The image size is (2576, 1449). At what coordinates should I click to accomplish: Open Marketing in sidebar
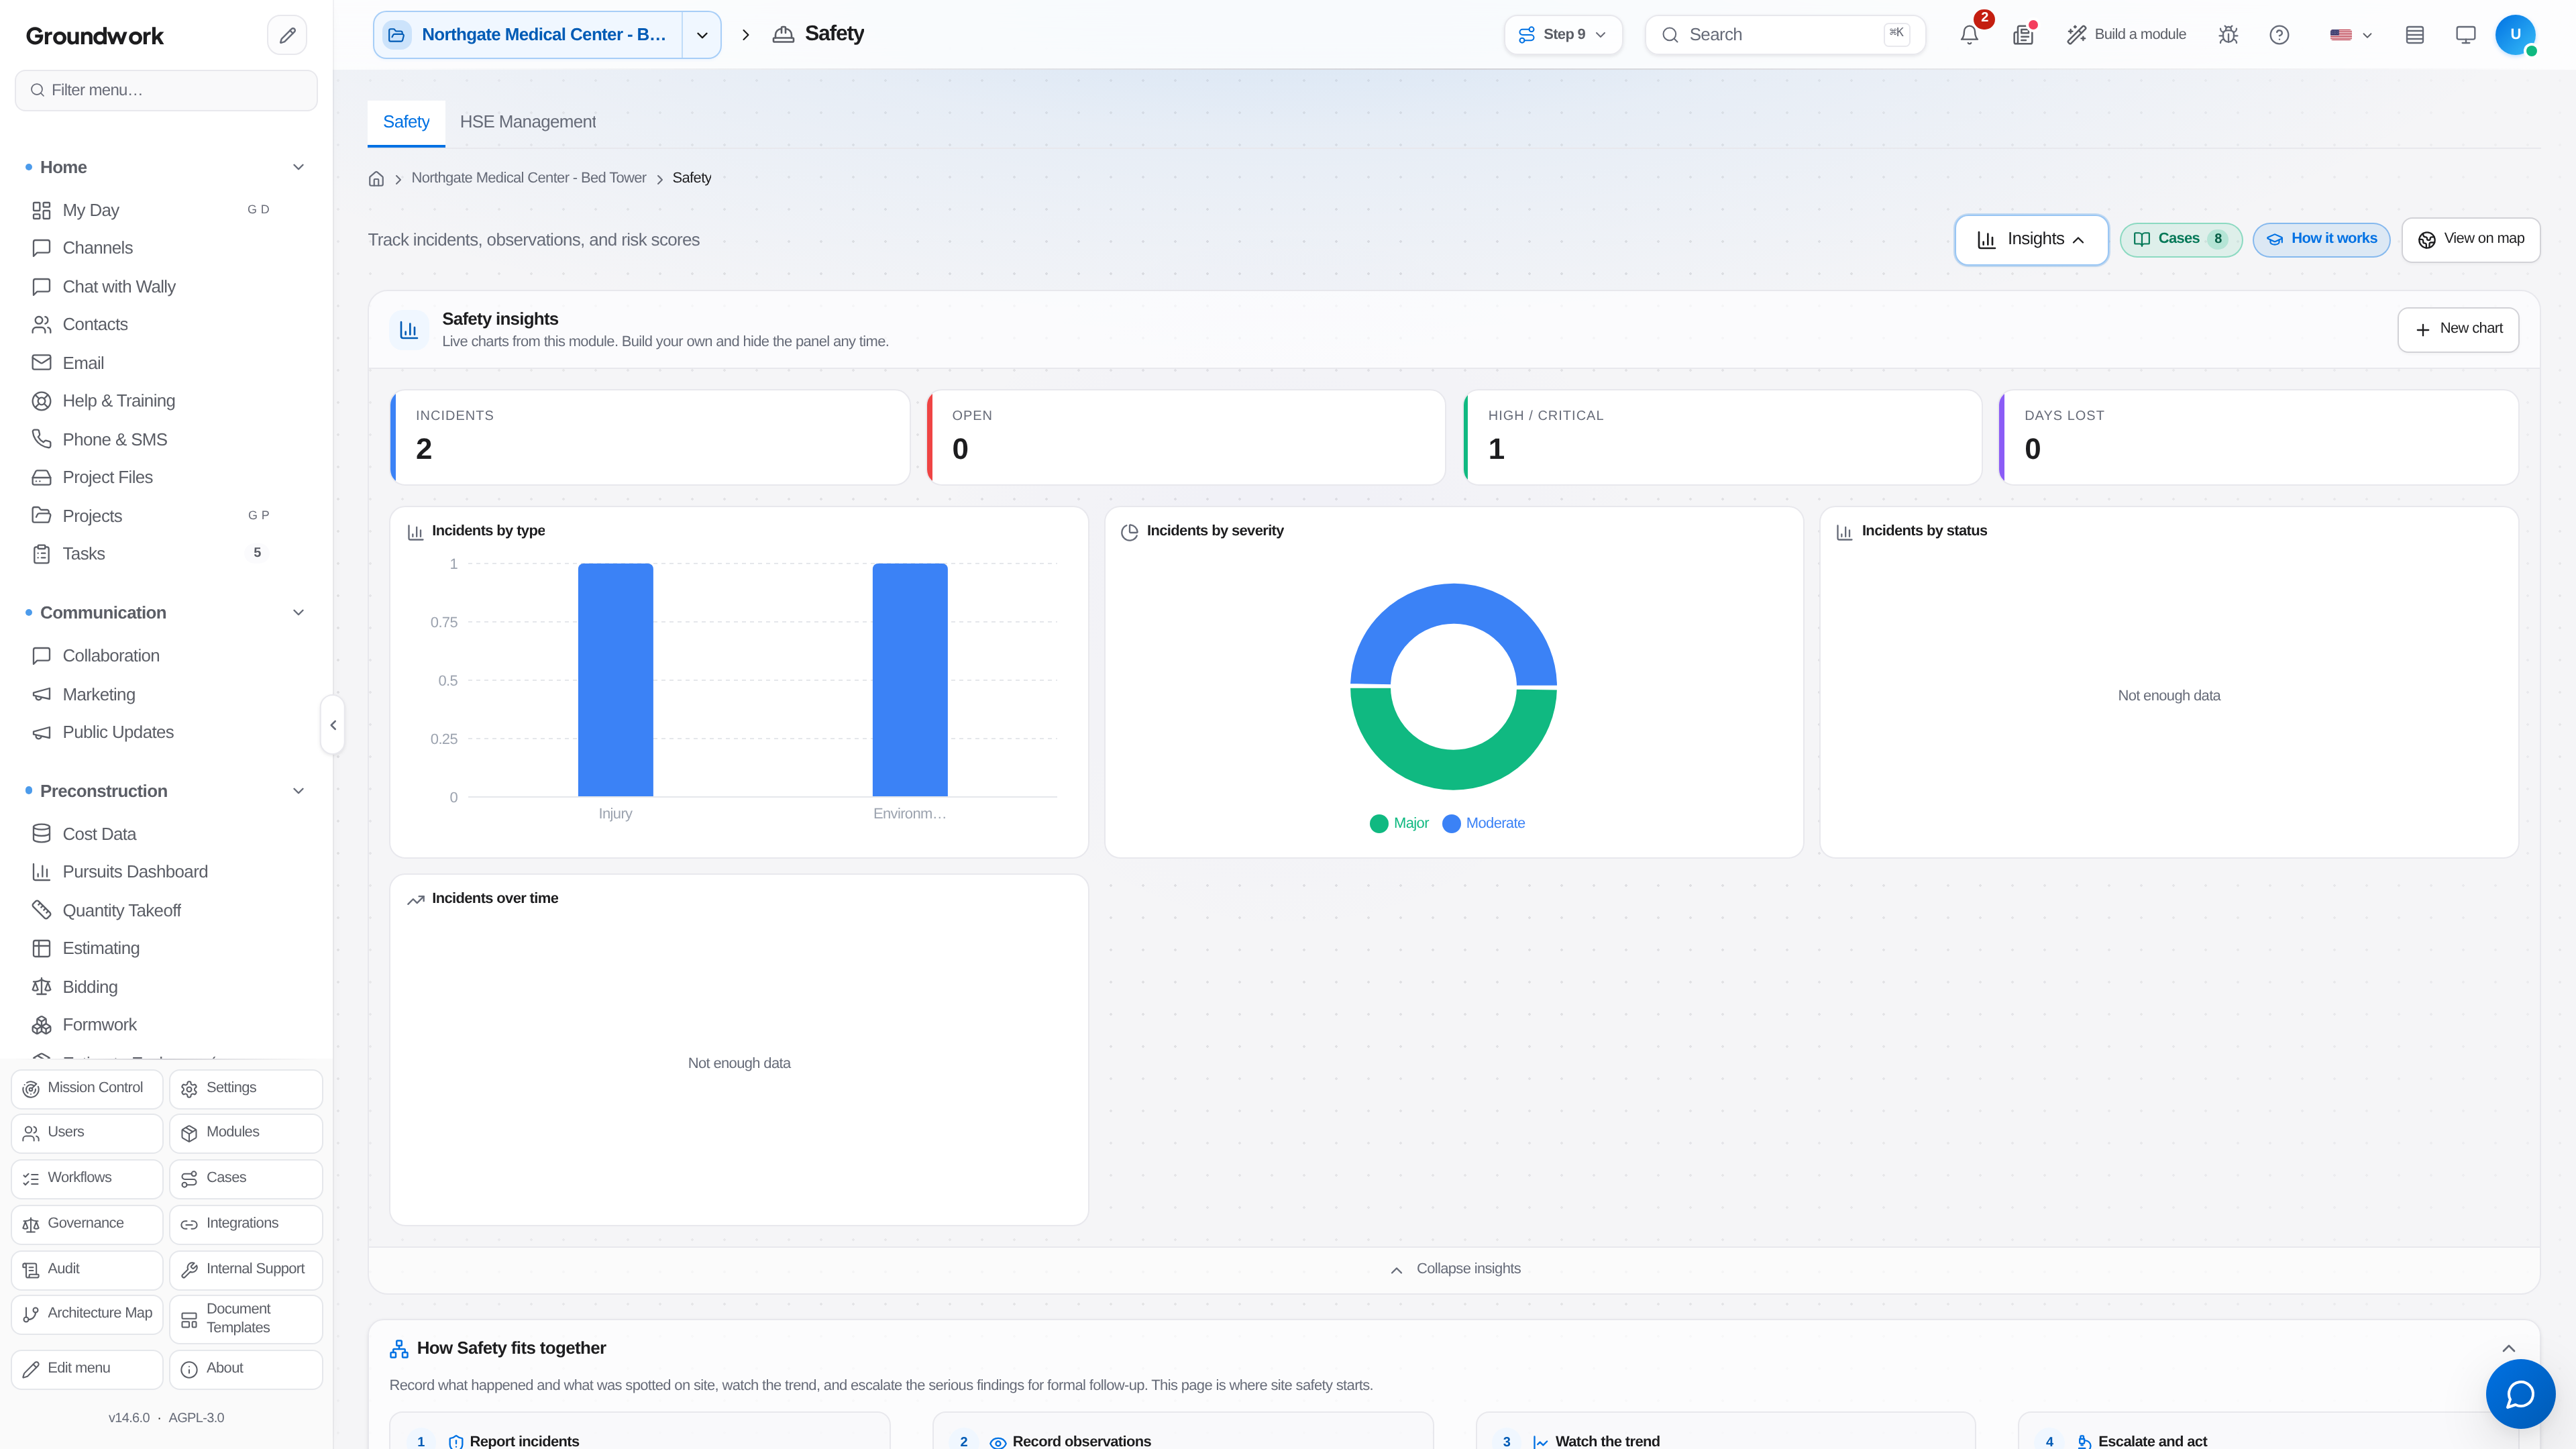150,694
